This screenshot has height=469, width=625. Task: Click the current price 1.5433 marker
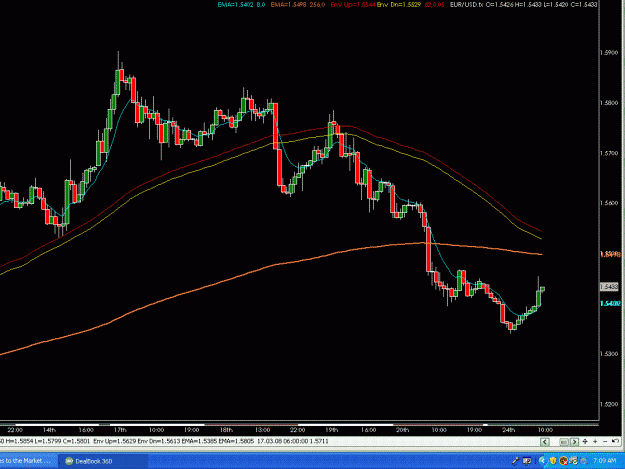pyautogui.click(x=609, y=287)
